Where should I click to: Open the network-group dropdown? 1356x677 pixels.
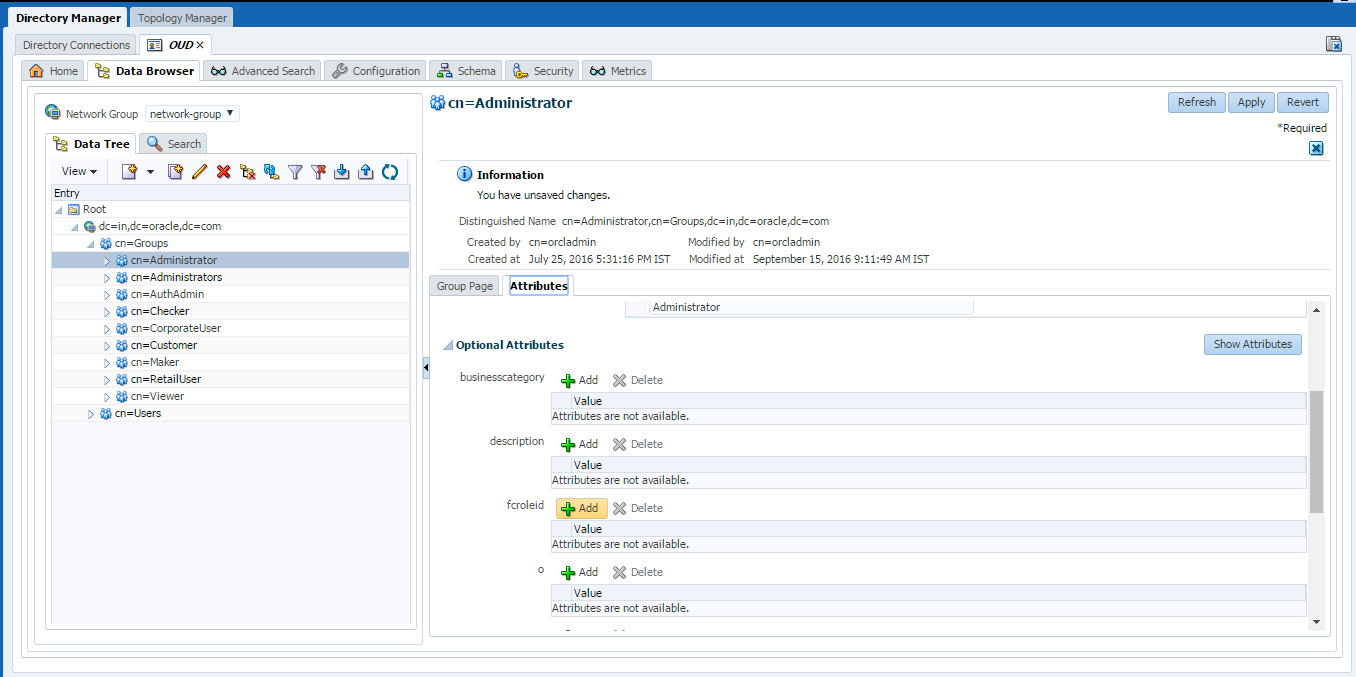pyautogui.click(x=192, y=114)
